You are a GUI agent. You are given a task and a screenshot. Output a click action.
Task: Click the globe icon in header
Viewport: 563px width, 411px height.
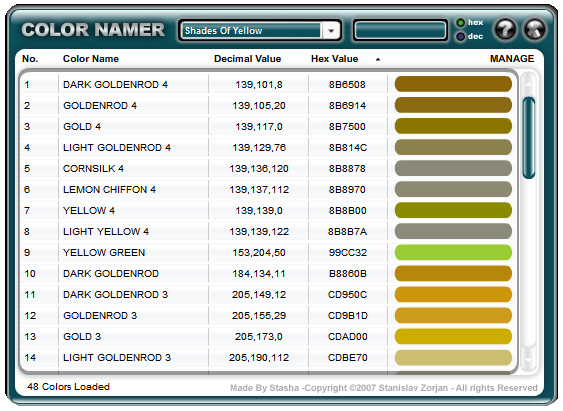pos(535,29)
